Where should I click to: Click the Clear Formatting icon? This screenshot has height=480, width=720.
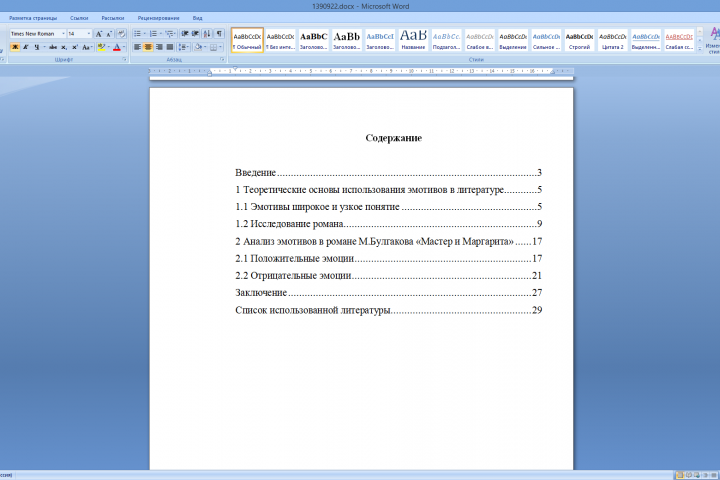[x=121, y=34]
